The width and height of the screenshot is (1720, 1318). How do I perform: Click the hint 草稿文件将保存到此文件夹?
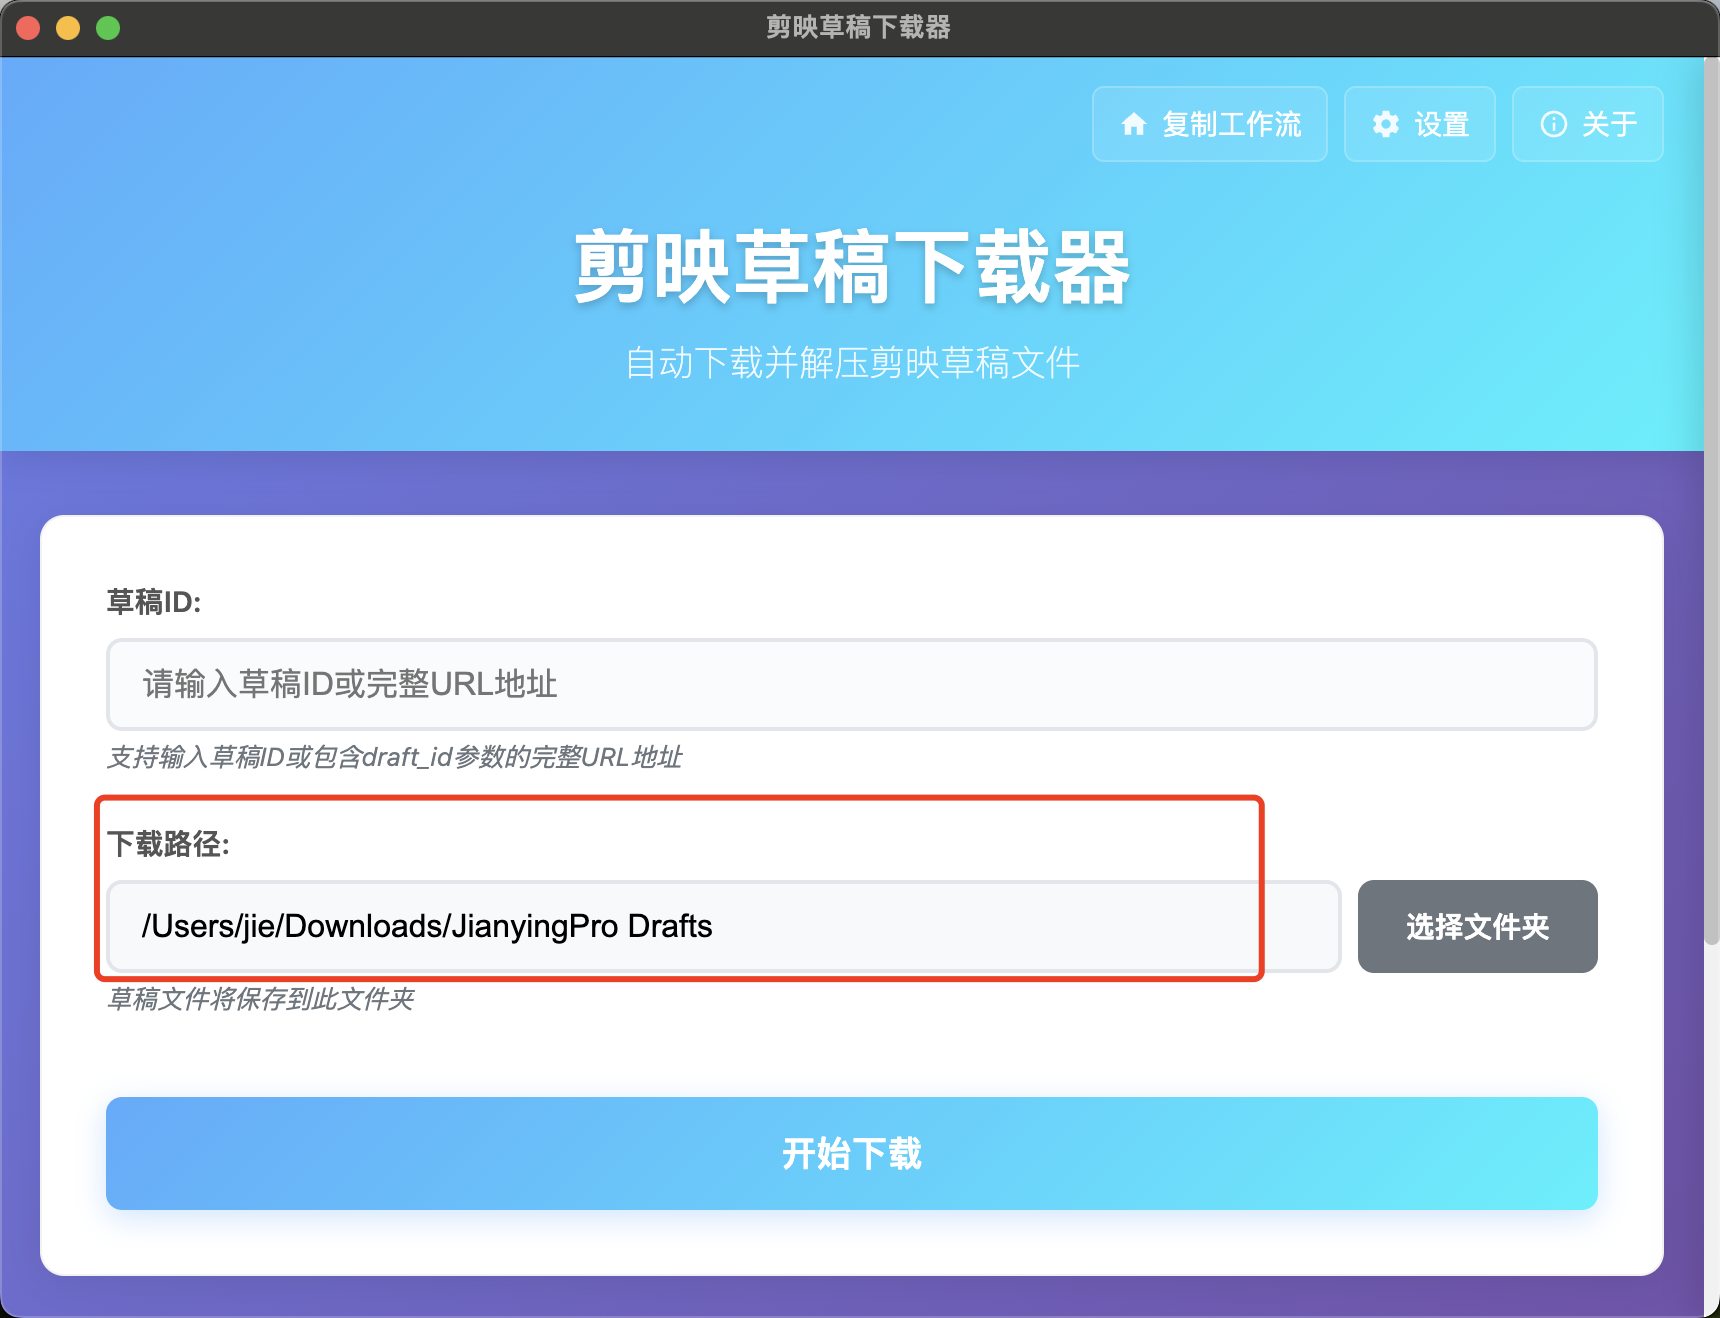260,999
